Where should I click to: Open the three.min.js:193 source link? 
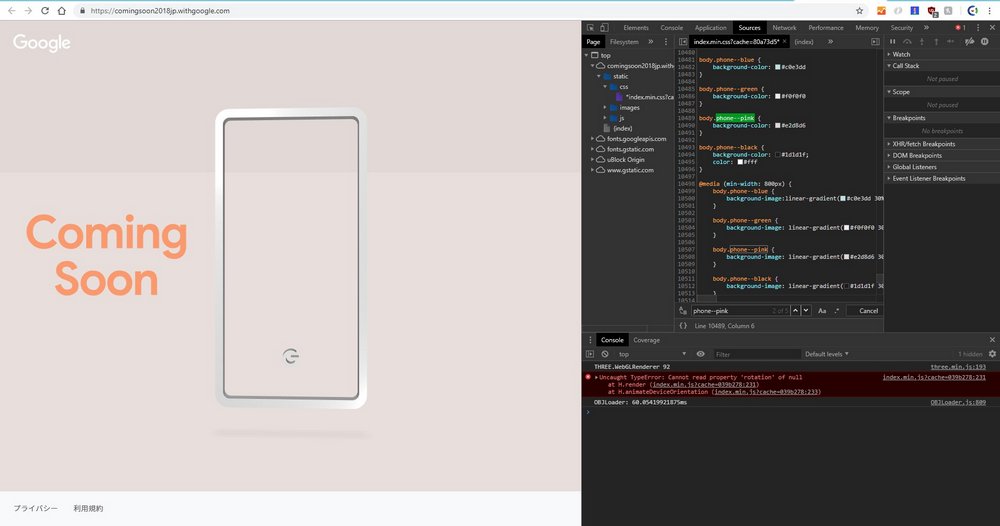point(957,367)
